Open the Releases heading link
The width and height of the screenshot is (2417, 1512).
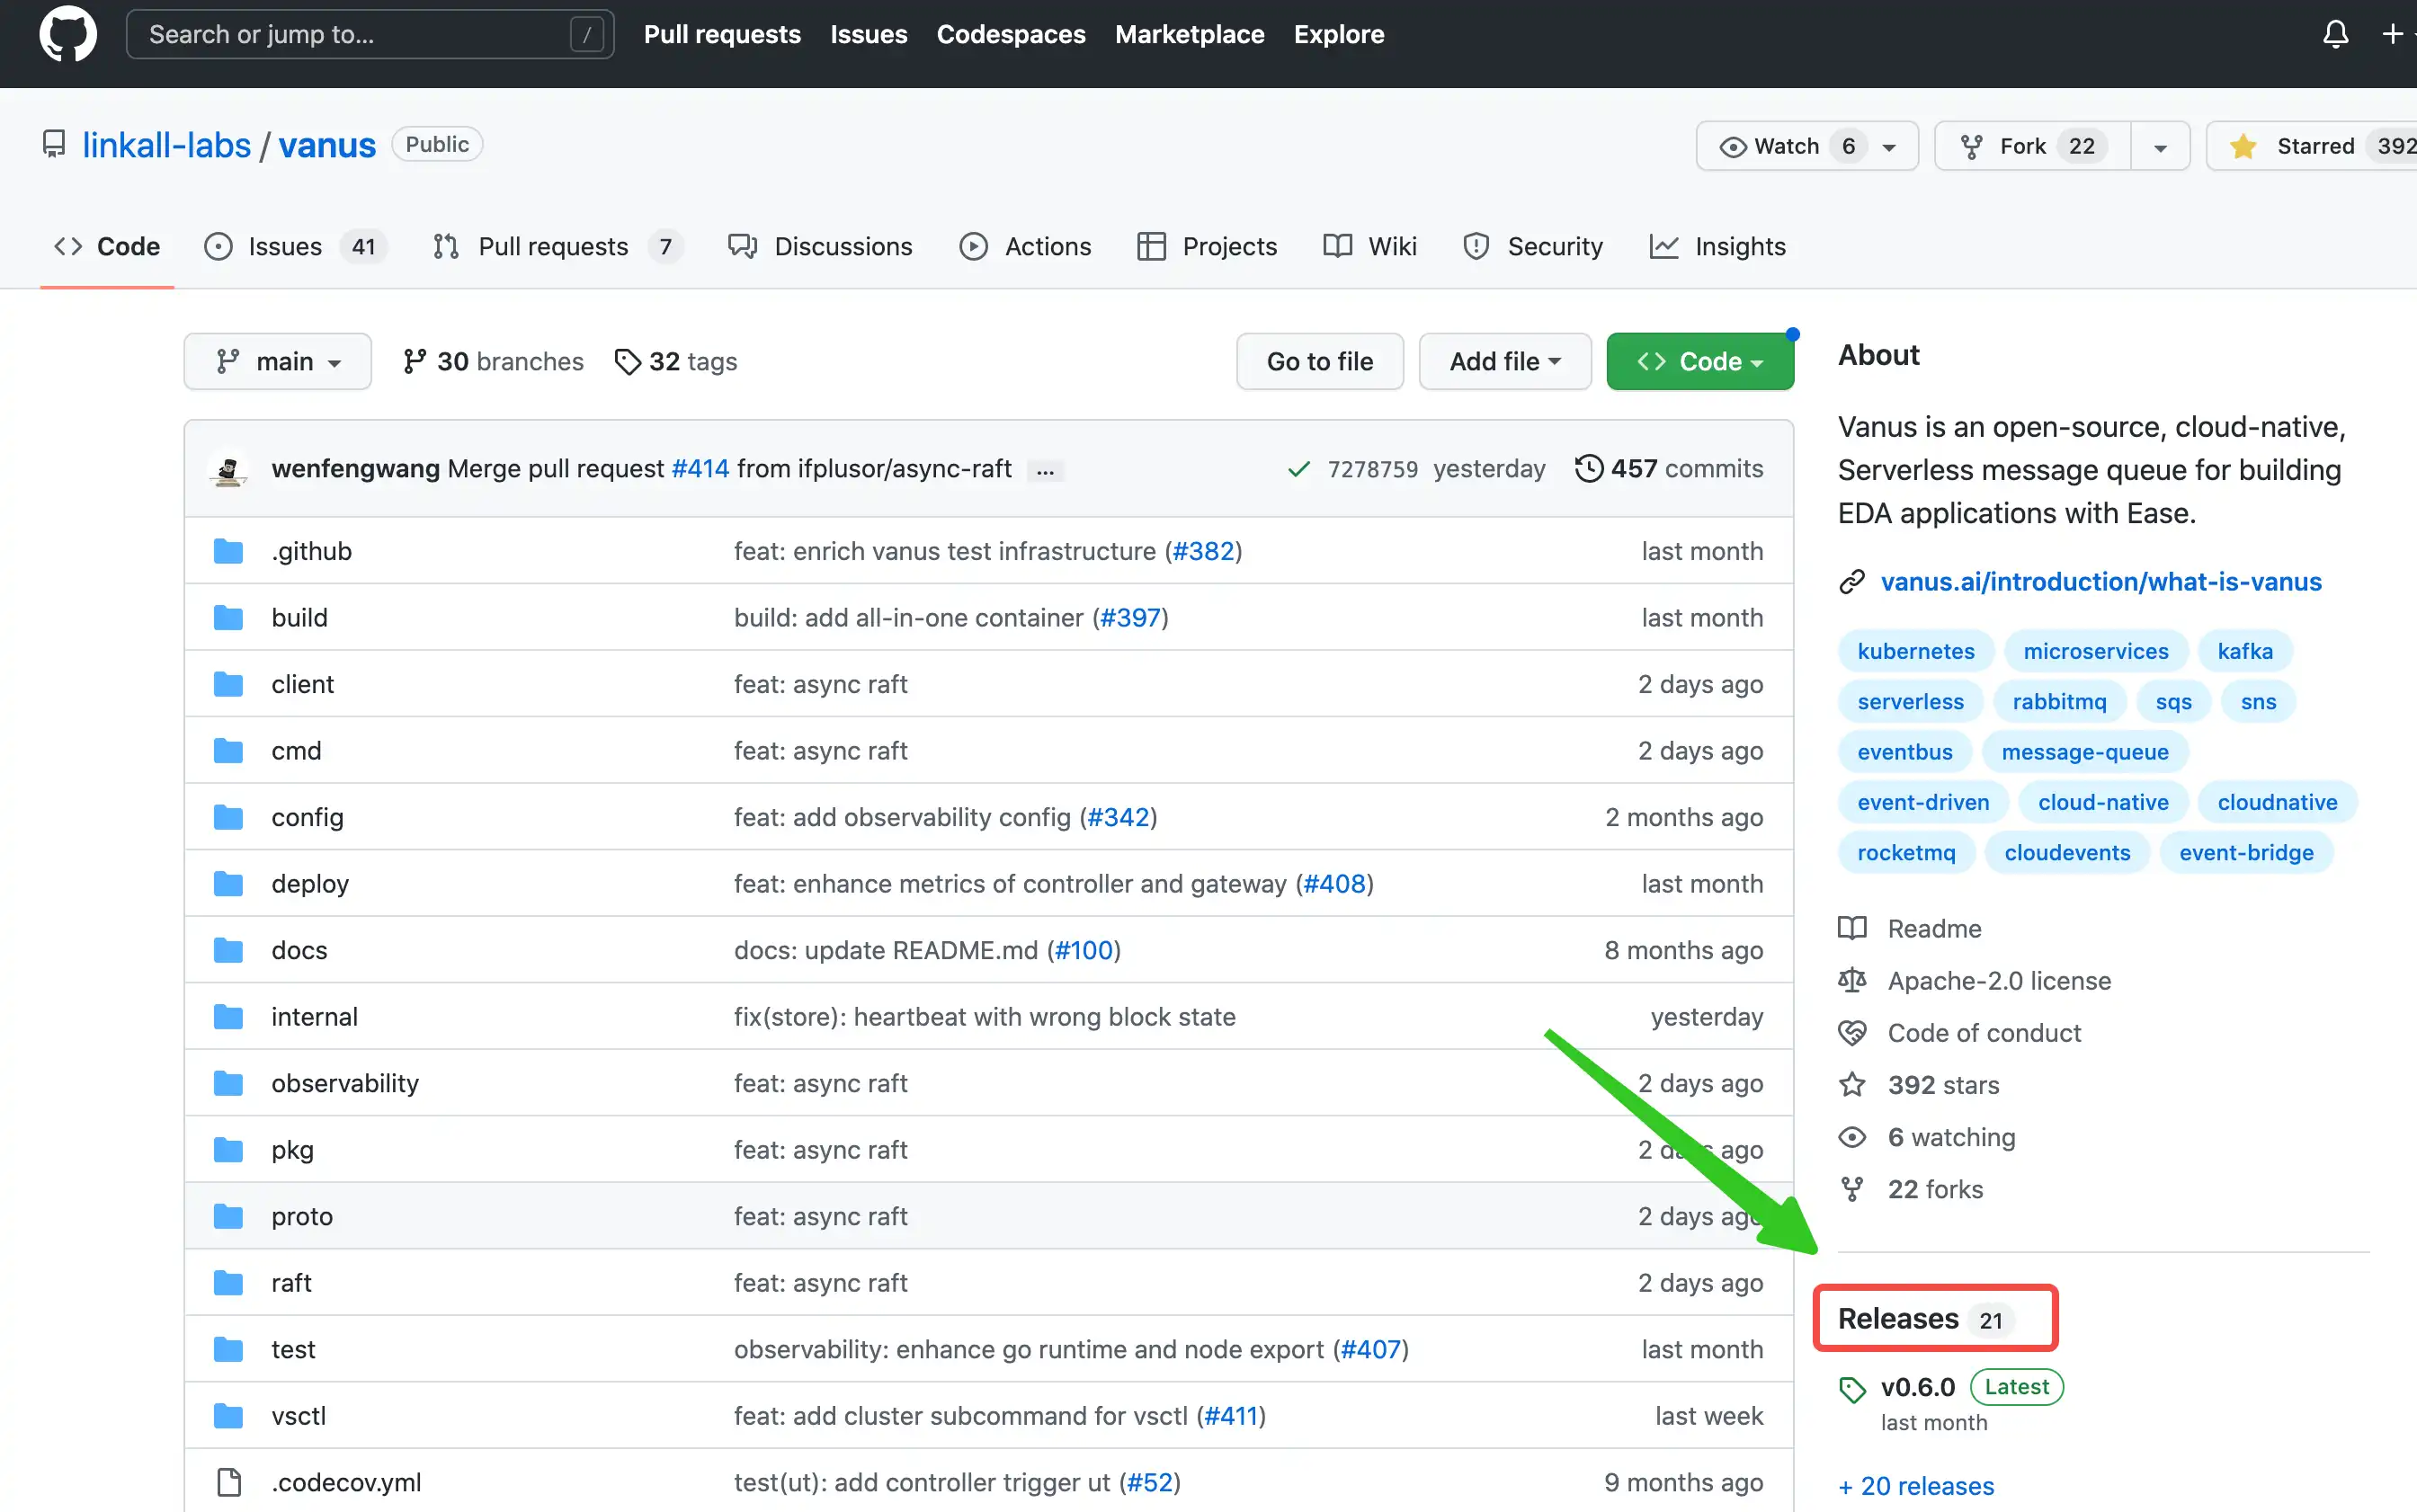pyautogui.click(x=1898, y=1319)
